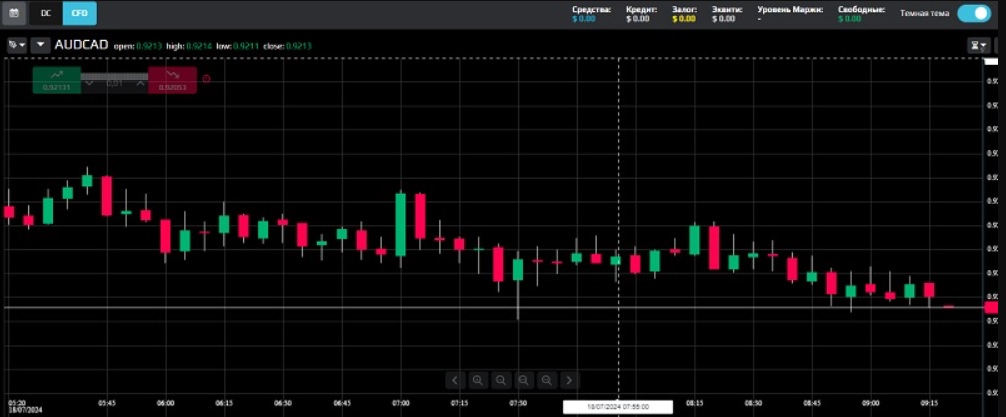
Task: Click the crosshair time label 18/07/2024 07:55:00
Action: (618, 407)
